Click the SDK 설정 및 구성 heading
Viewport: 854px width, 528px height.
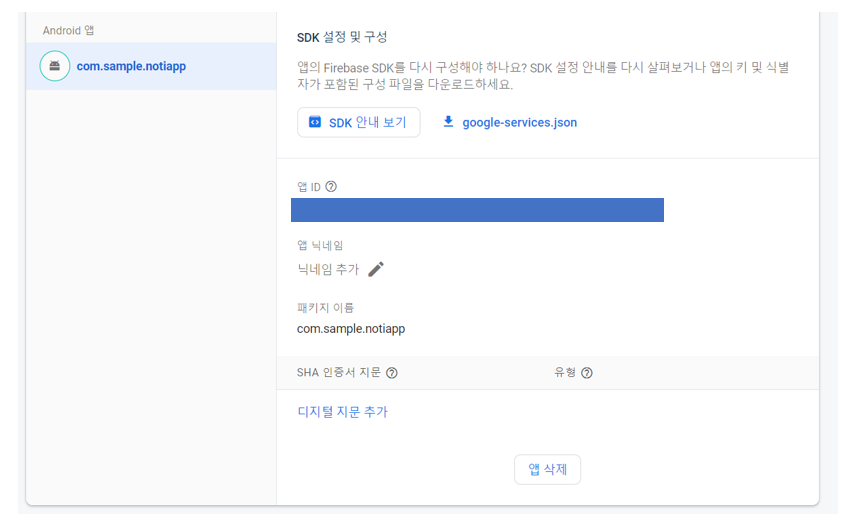click(342, 37)
